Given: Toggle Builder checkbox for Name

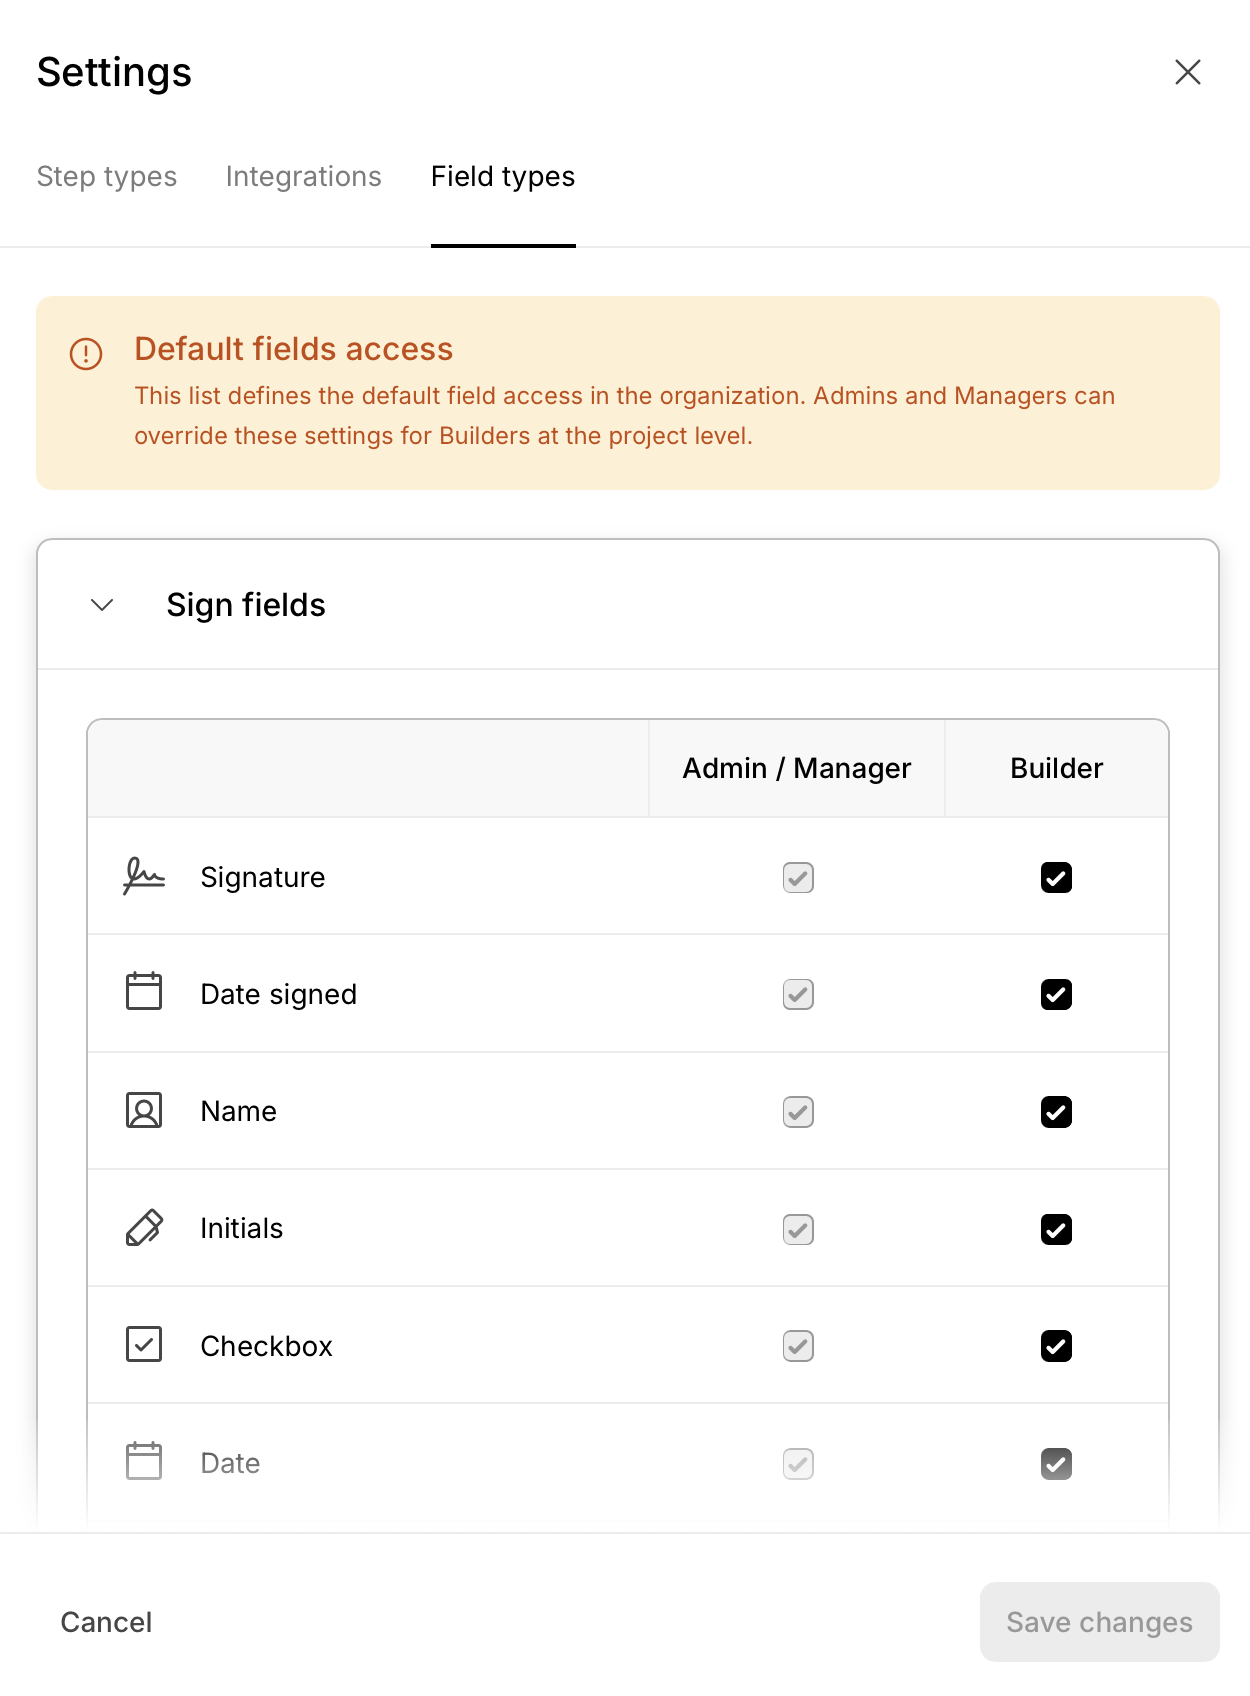Looking at the screenshot, I should point(1056,1112).
